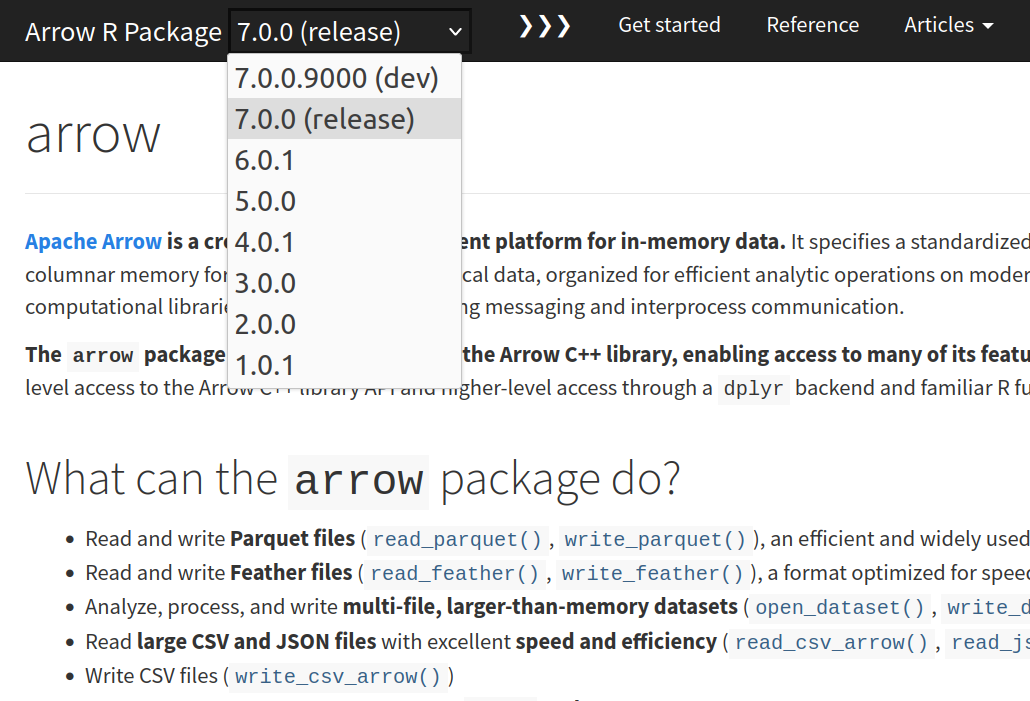Image resolution: width=1030 pixels, height=701 pixels.
Task: Select 7.0.0.9000 (dev) version option
Action: click(x=336, y=78)
